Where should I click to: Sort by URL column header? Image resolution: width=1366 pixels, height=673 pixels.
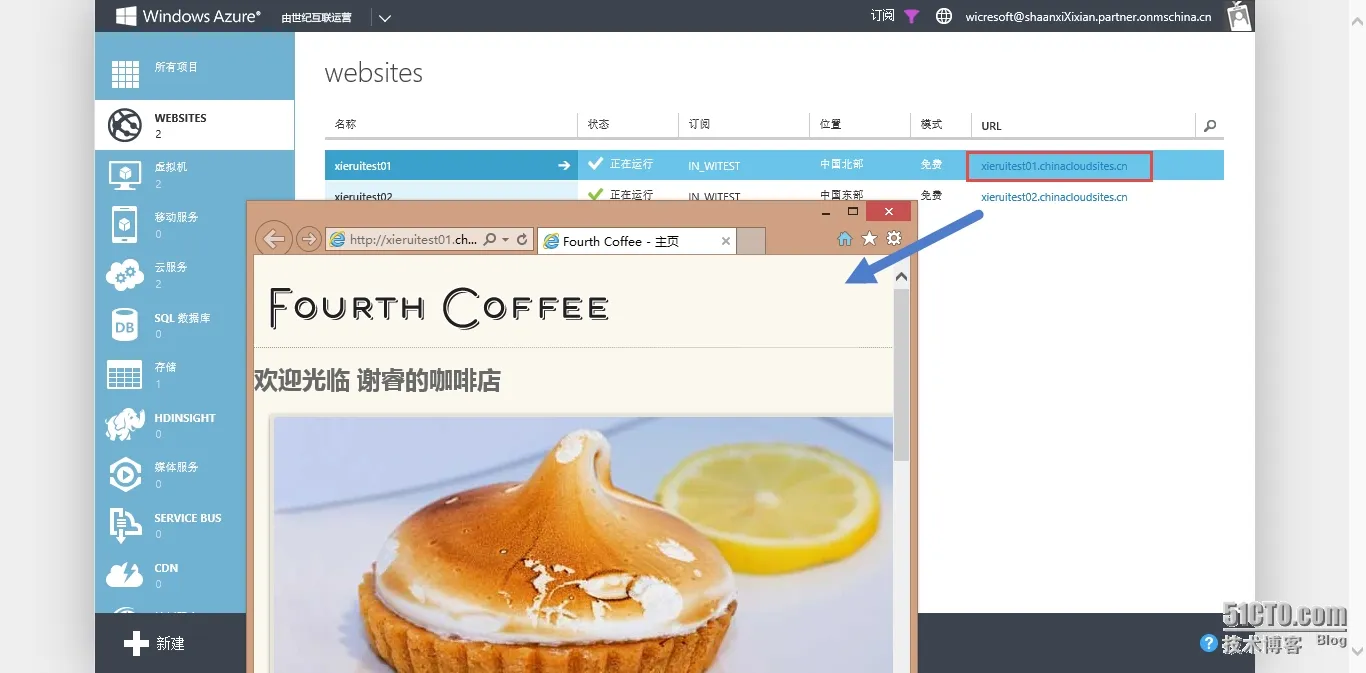click(991, 126)
